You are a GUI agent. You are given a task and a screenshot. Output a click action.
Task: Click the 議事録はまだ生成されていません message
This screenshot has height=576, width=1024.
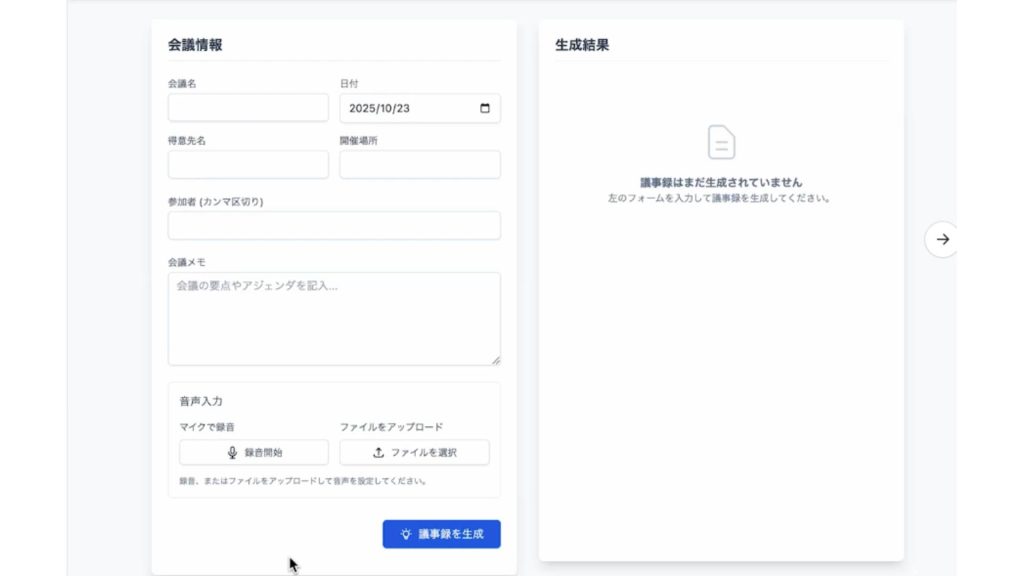click(721, 182)
